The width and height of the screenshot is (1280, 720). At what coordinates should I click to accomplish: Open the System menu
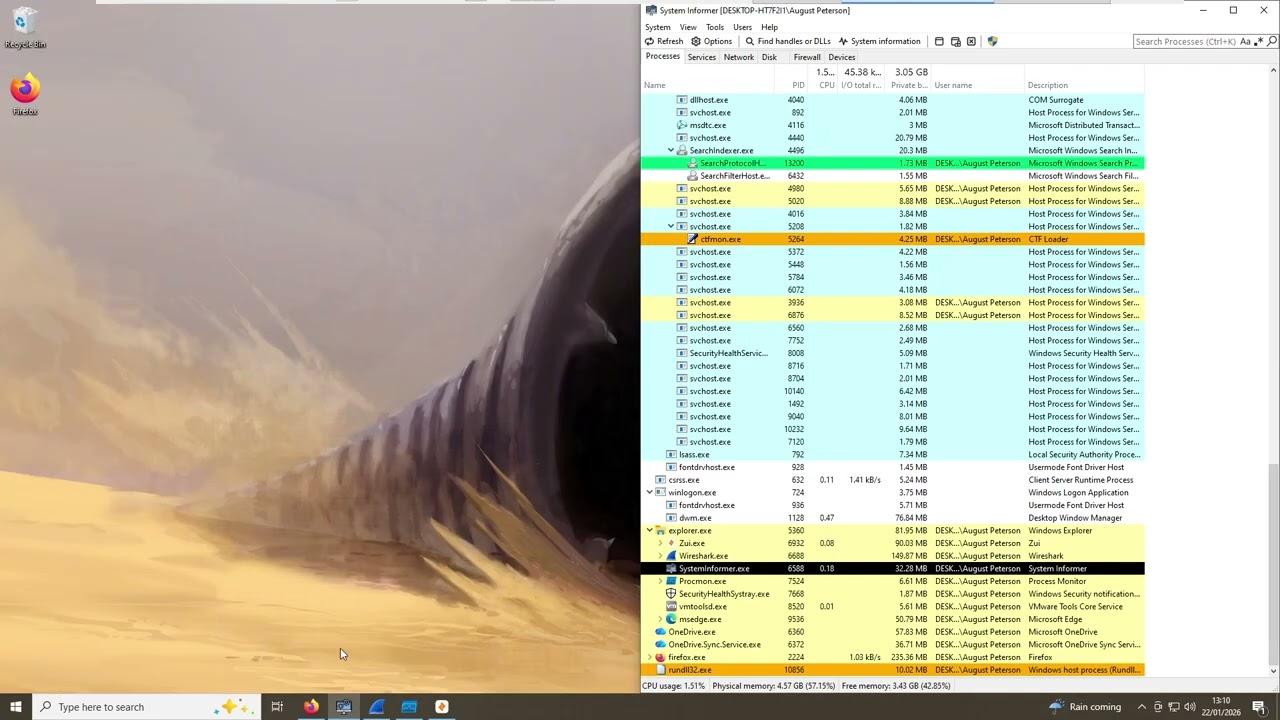(x=658, y=27)
